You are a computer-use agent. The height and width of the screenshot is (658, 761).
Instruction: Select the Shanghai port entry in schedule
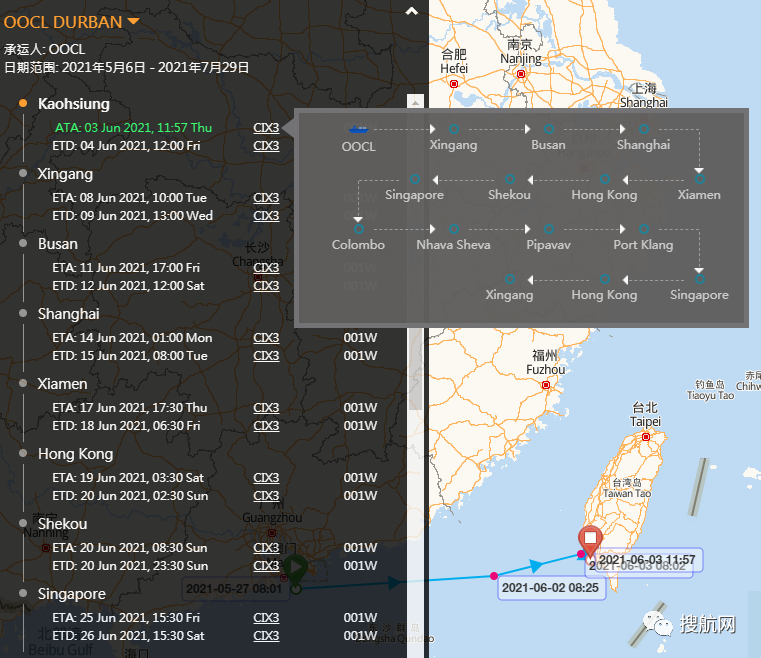(x=69, y=314)
